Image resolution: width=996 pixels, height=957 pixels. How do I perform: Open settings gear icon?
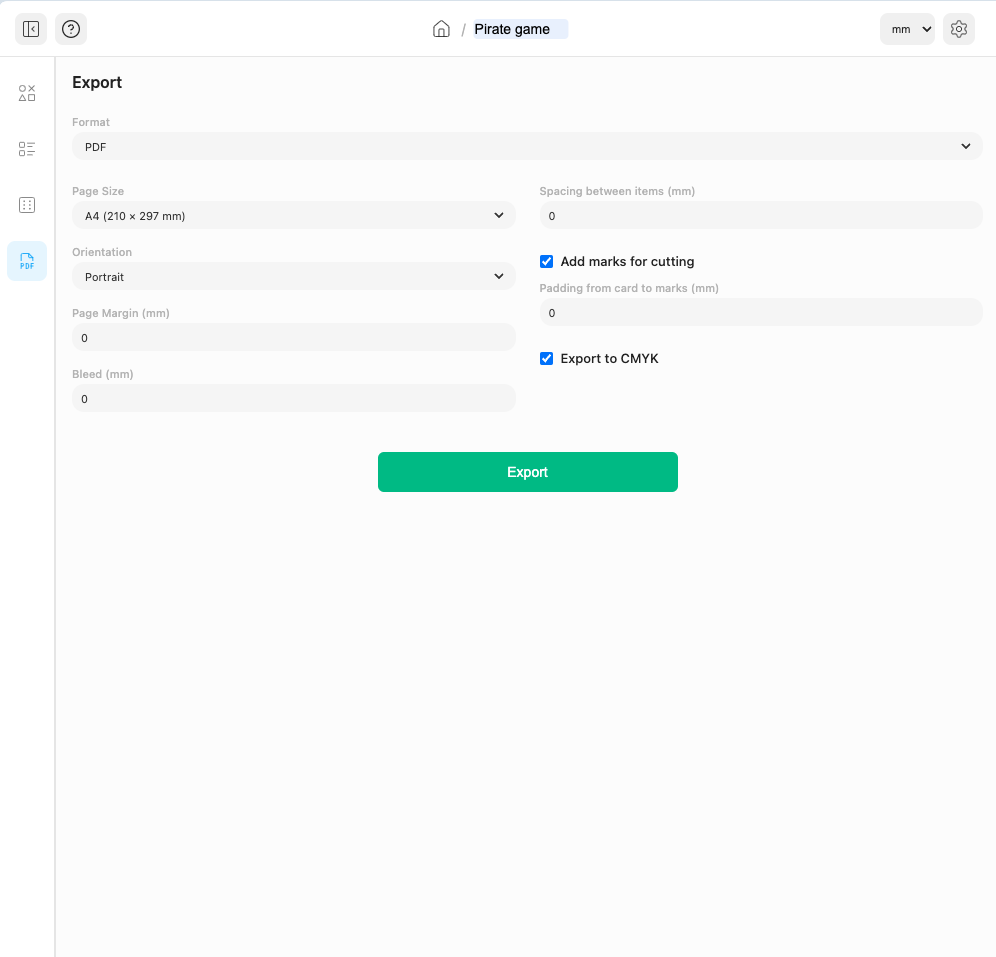pyautogui.click(x=959, y=29)
